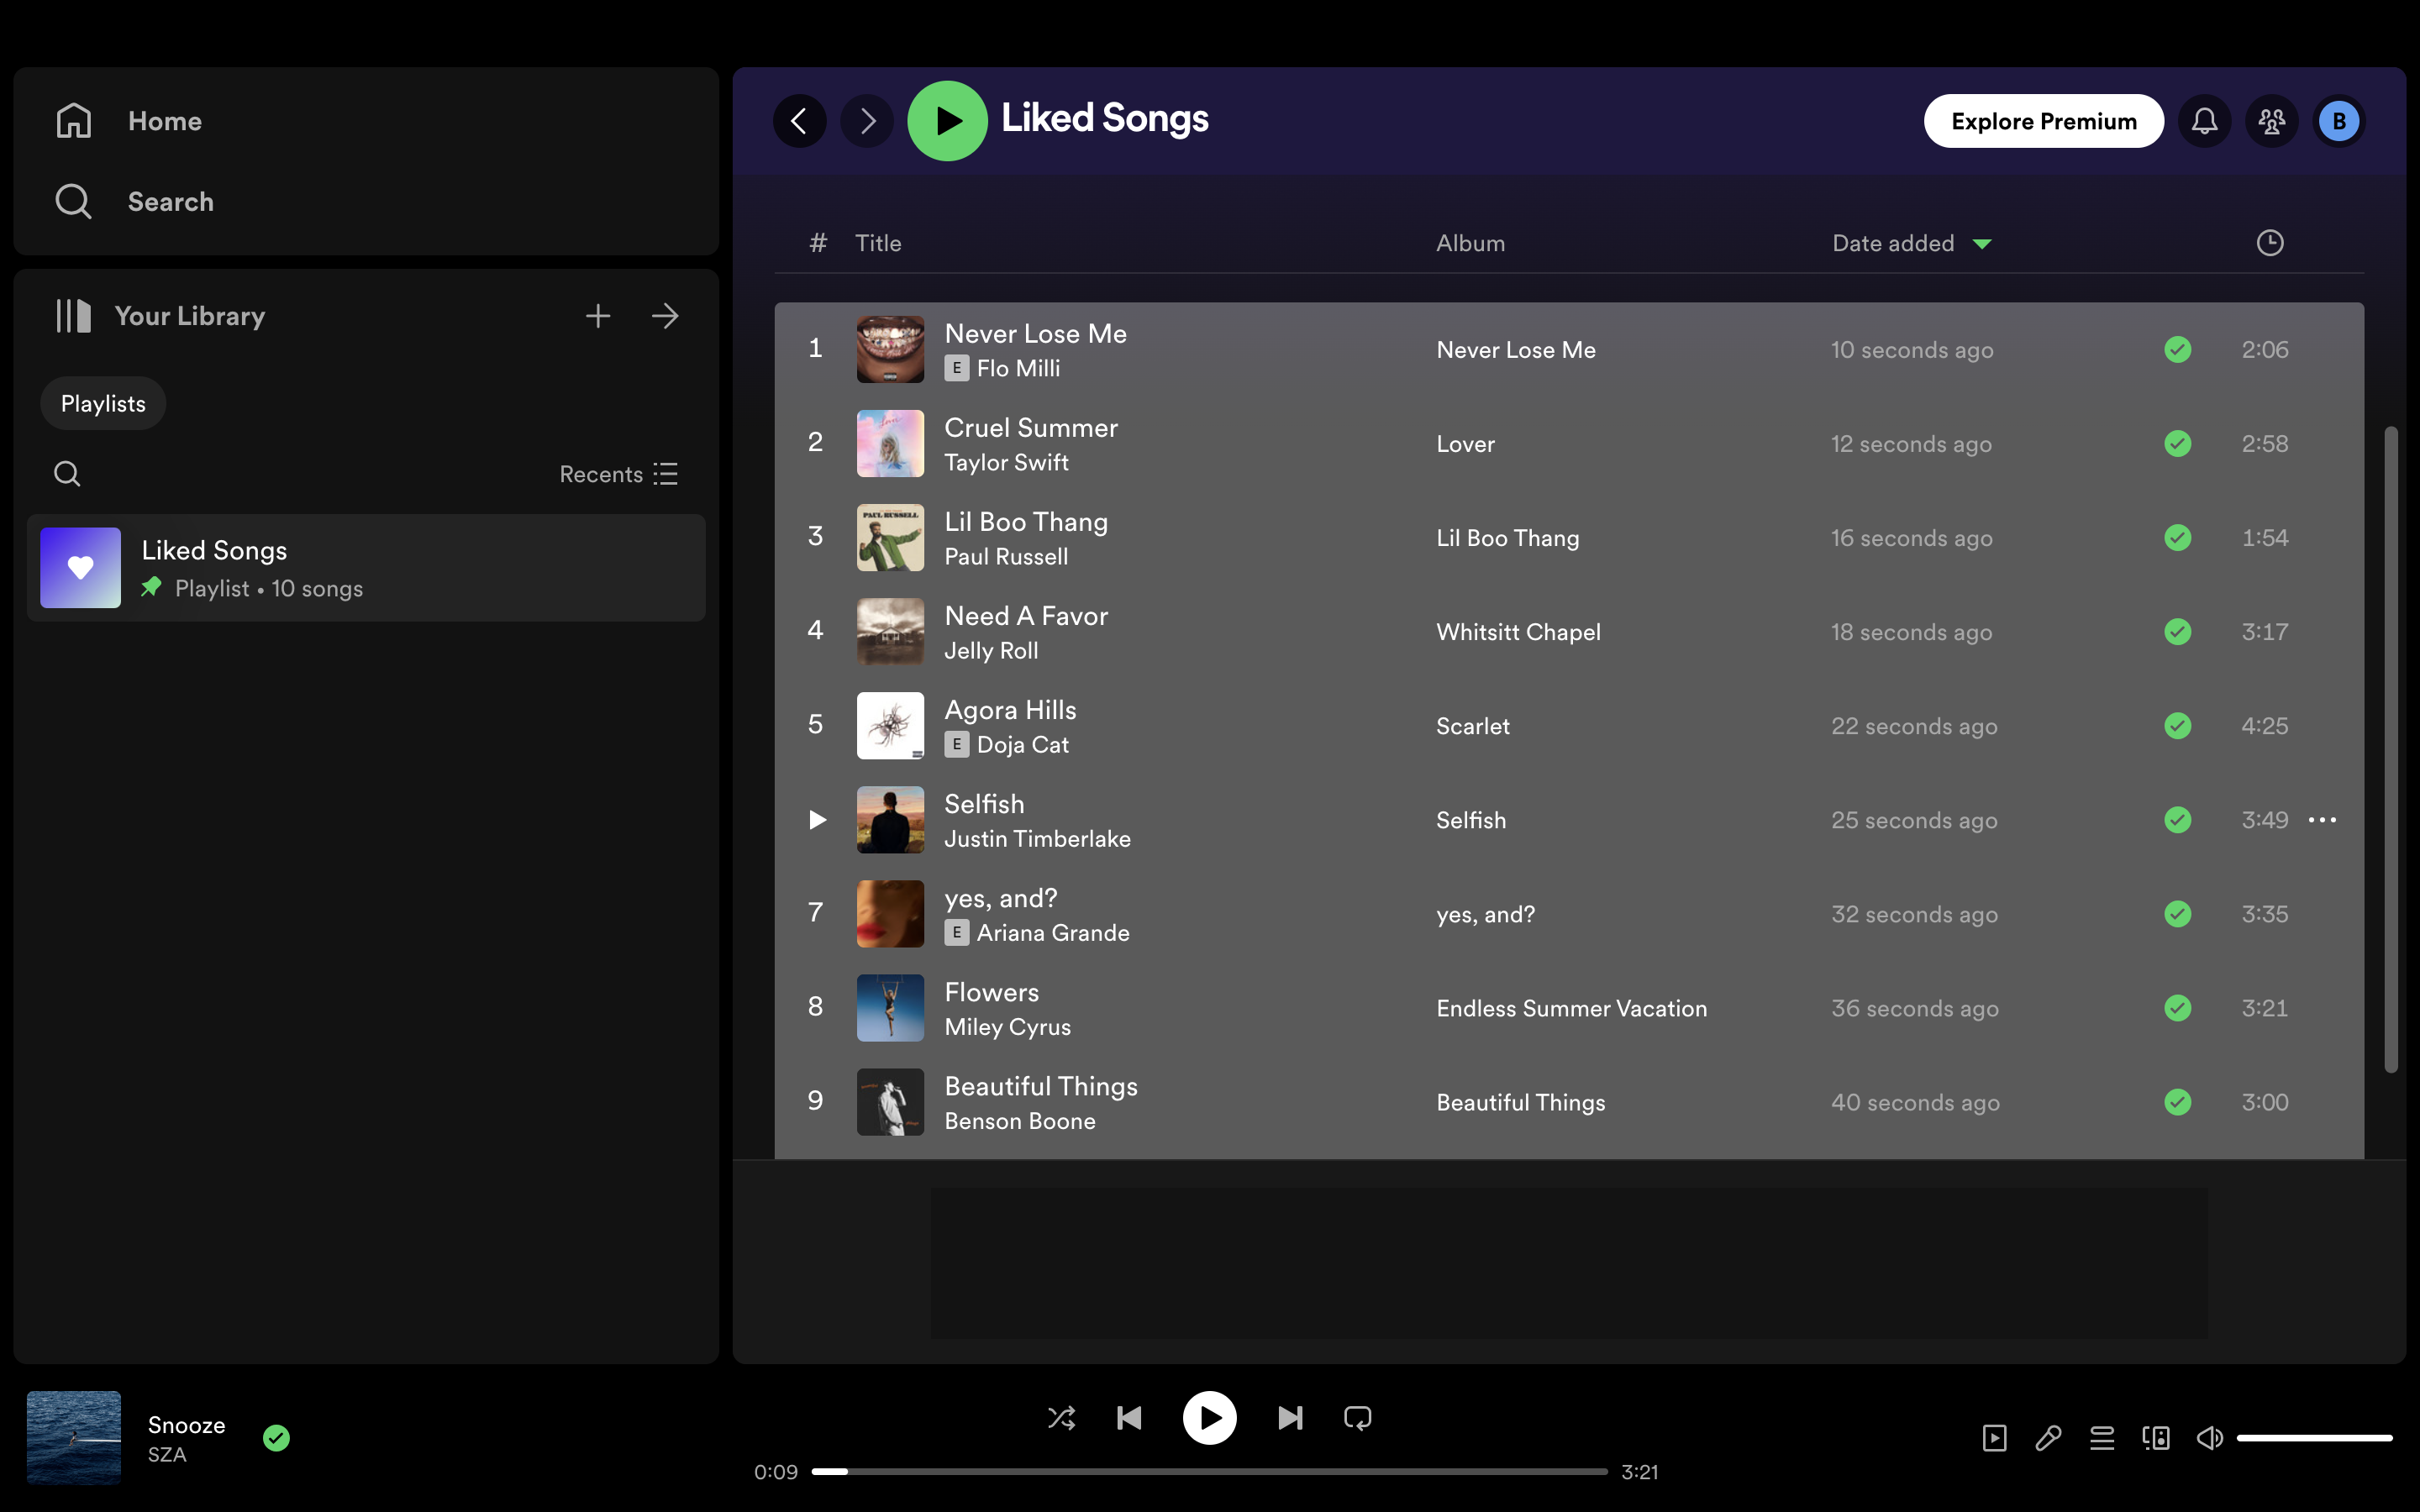Open Endless Summer Vacation album link
The image size is (2420, 1512).
pyautogui.click(x=1571, y=1007)
